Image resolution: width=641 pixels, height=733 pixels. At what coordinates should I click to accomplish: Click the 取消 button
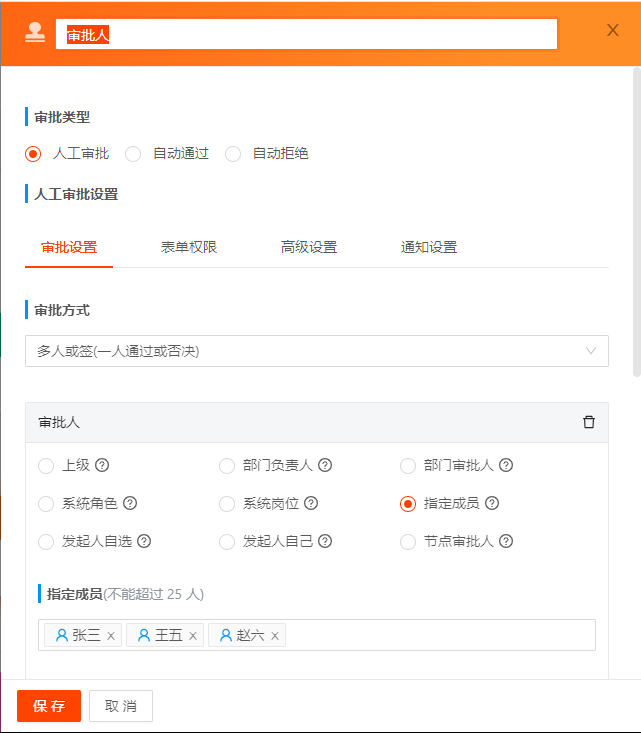[121, 706]
